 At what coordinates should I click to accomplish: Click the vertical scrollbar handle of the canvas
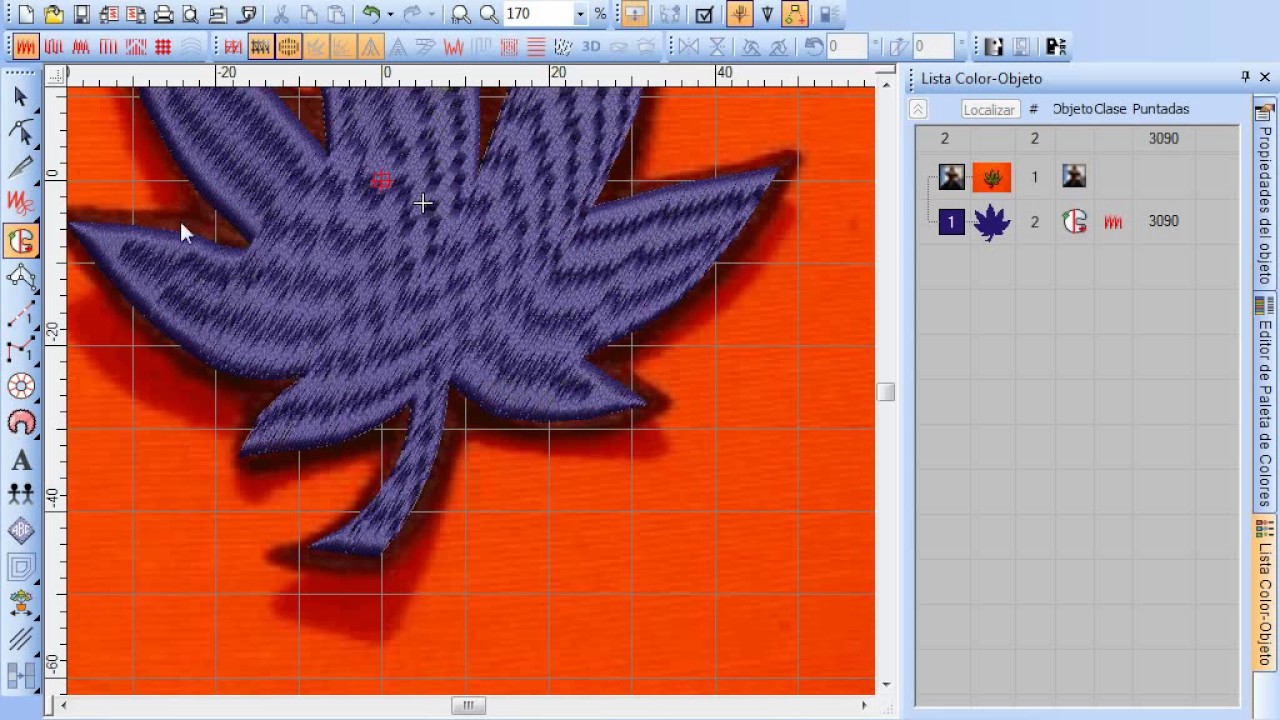coord(885,392)
